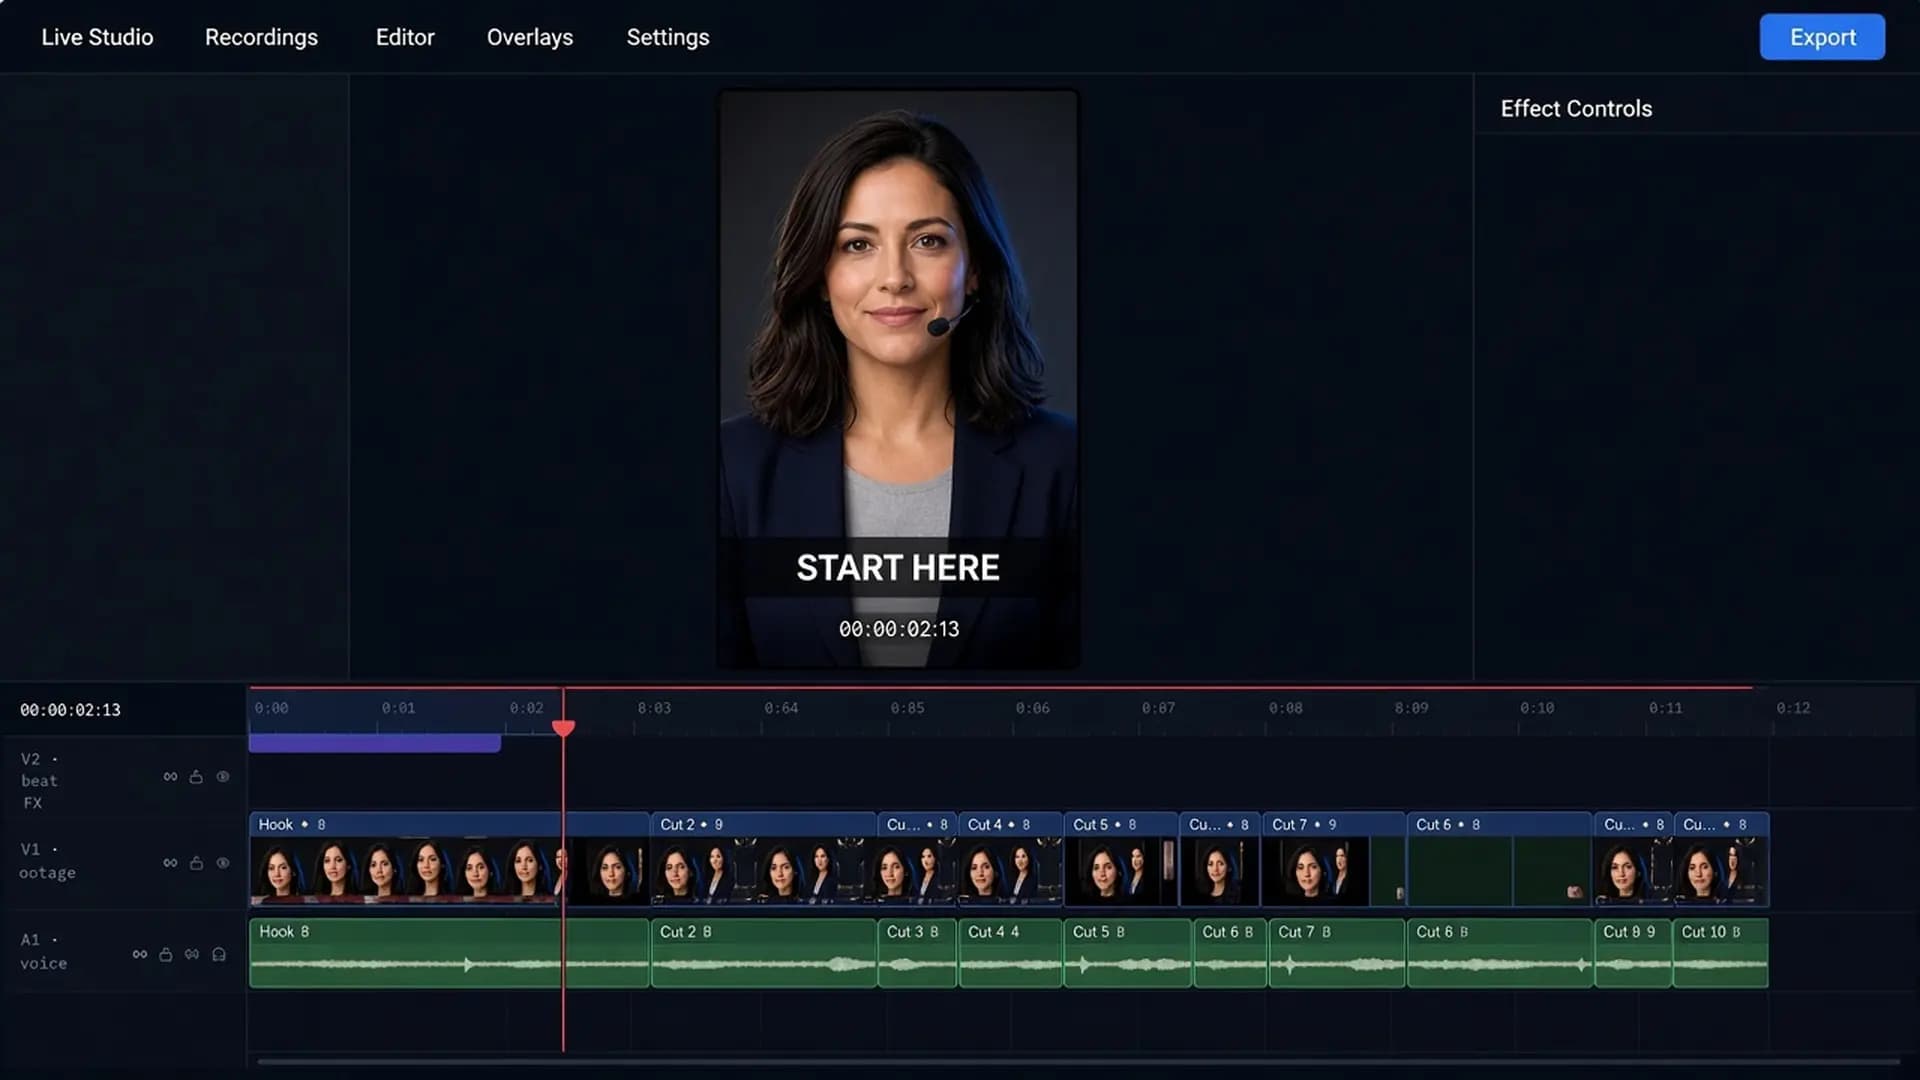
Task: Select the purple beat FX clip on V2
Action: (375, 743)
